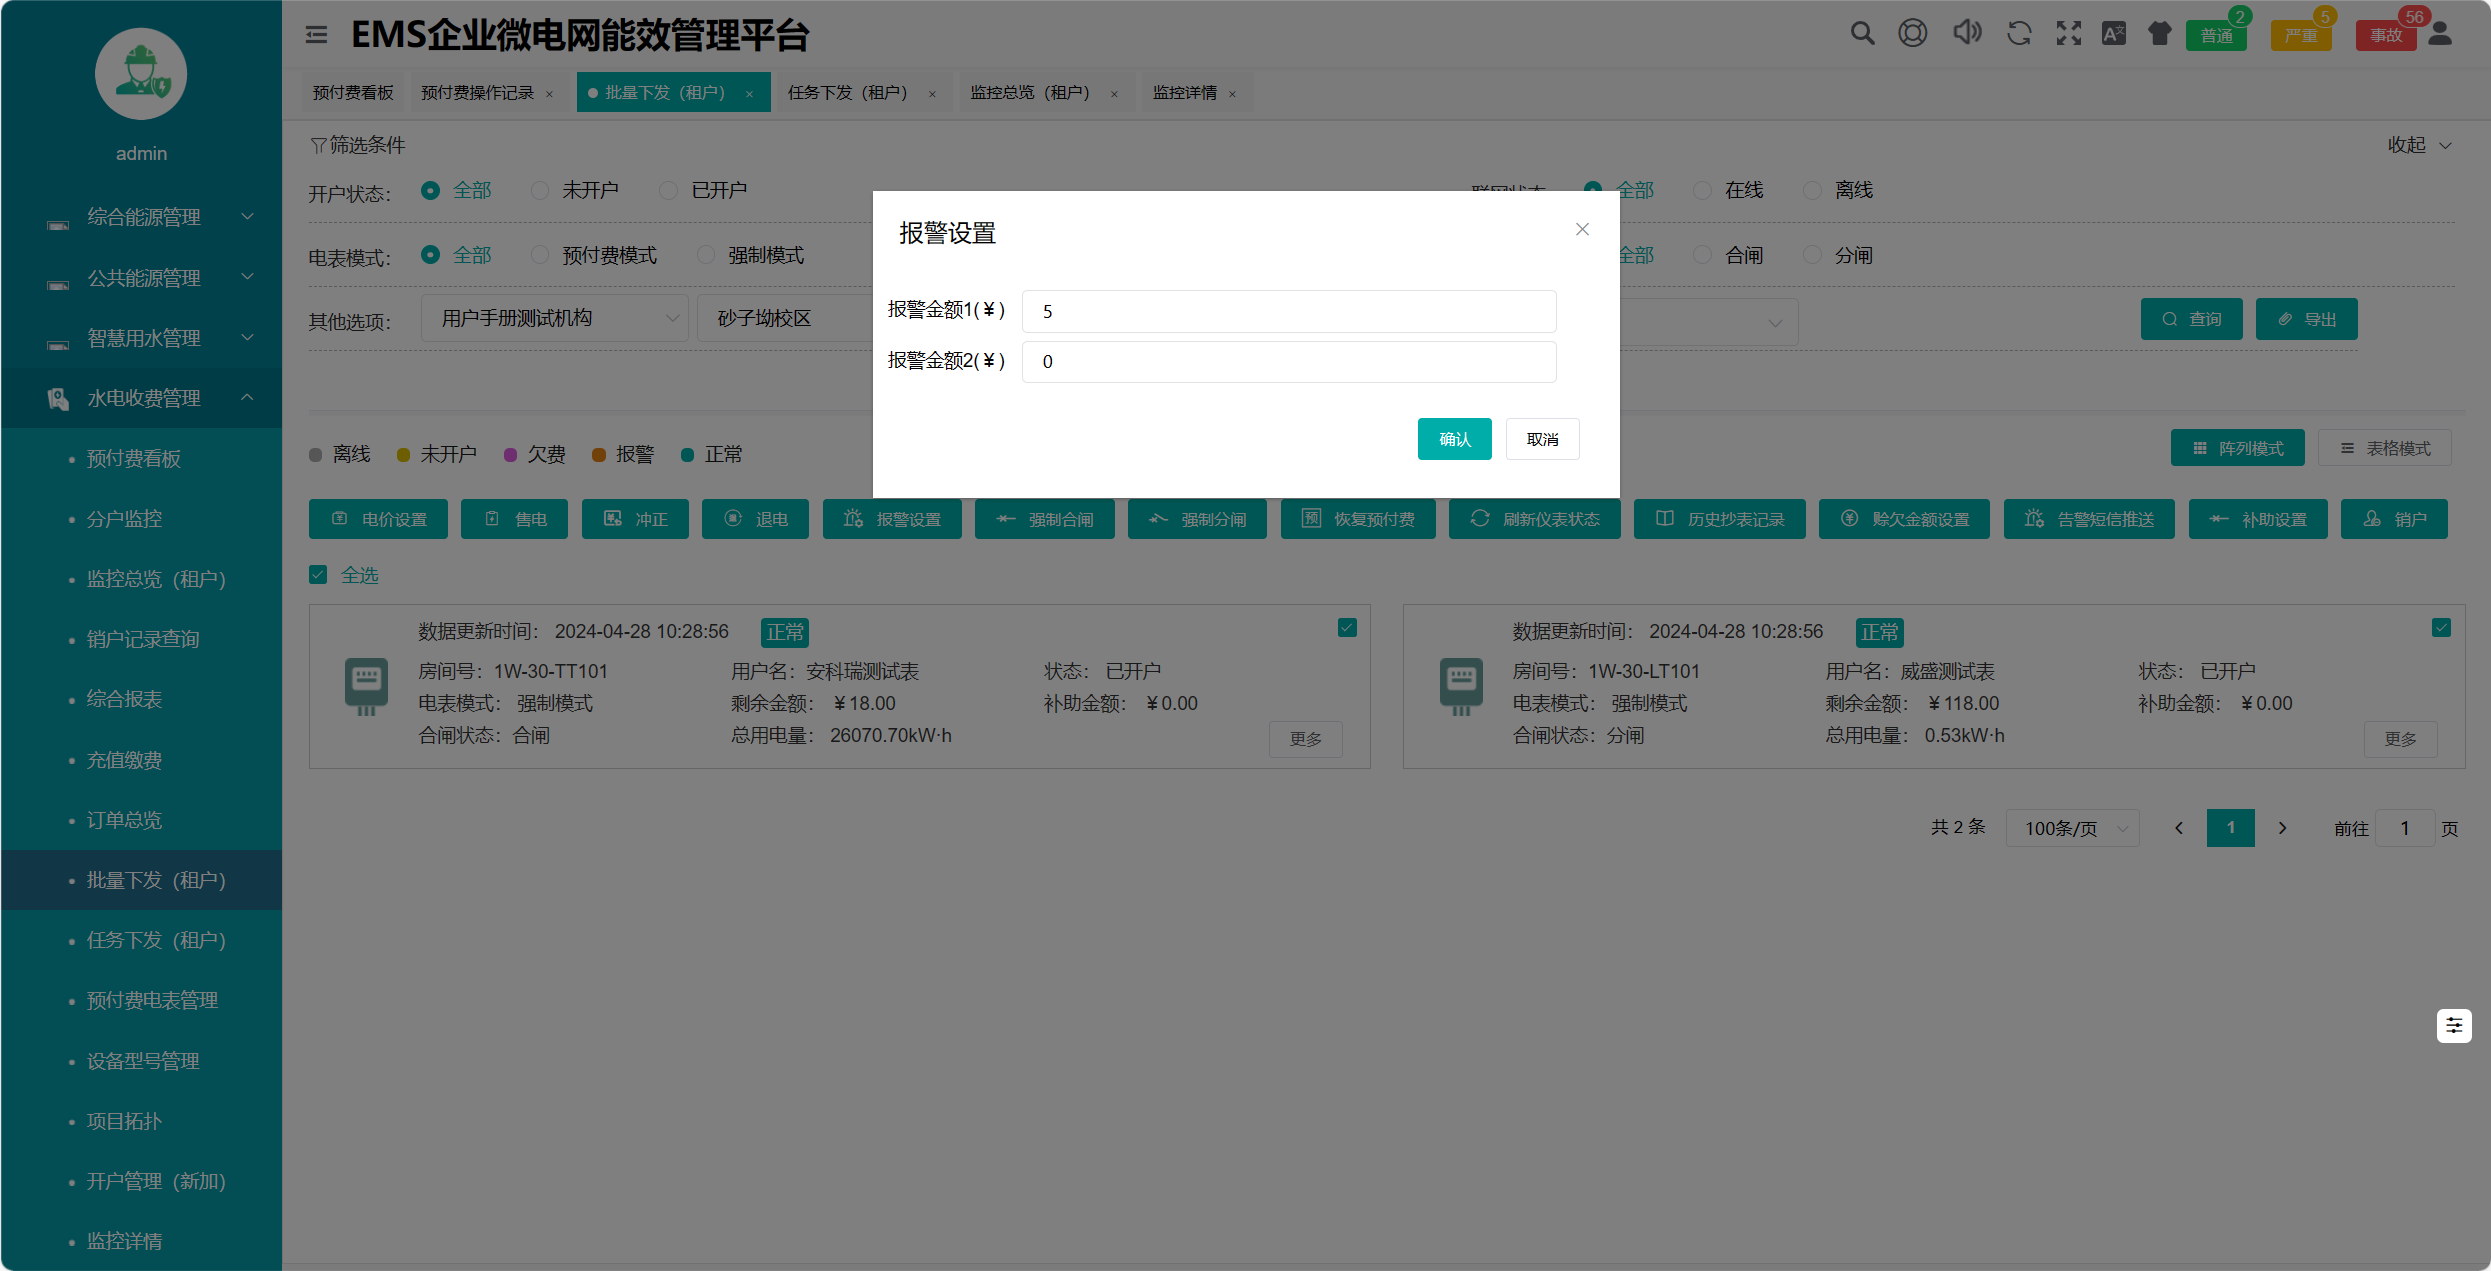Open the 用户手册测试机构 dropdown

click(x=554, y=318)
